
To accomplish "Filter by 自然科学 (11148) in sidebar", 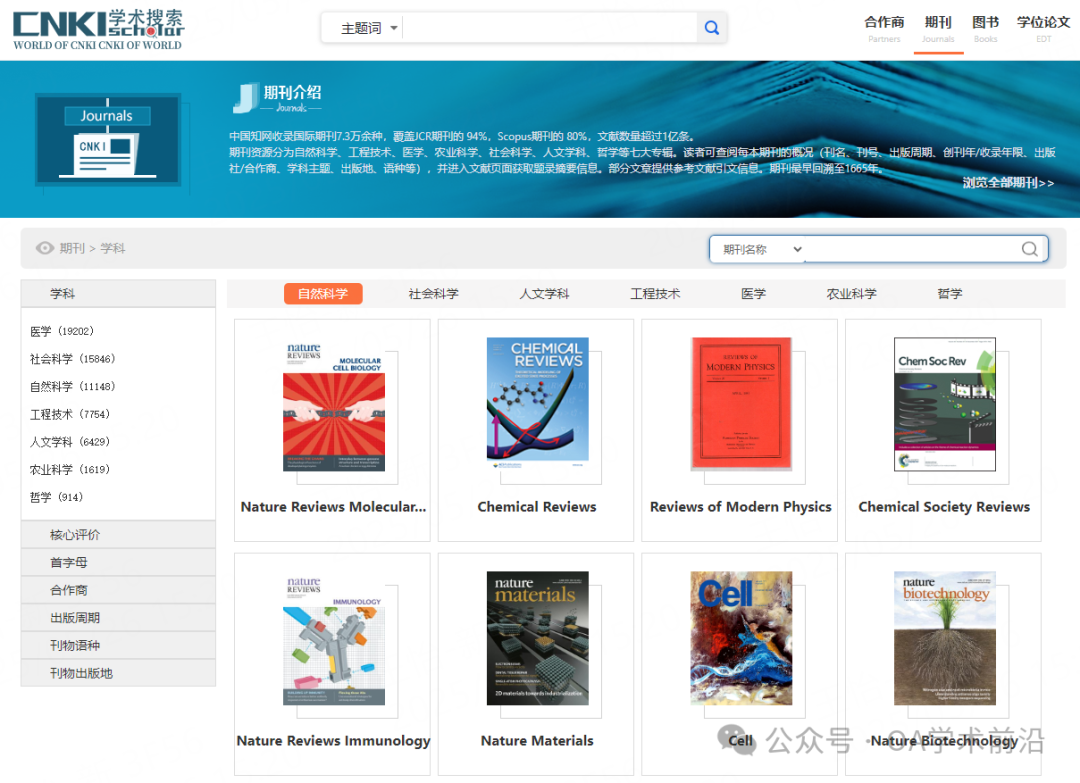I will pyautogui.click(x=72, y=386).
